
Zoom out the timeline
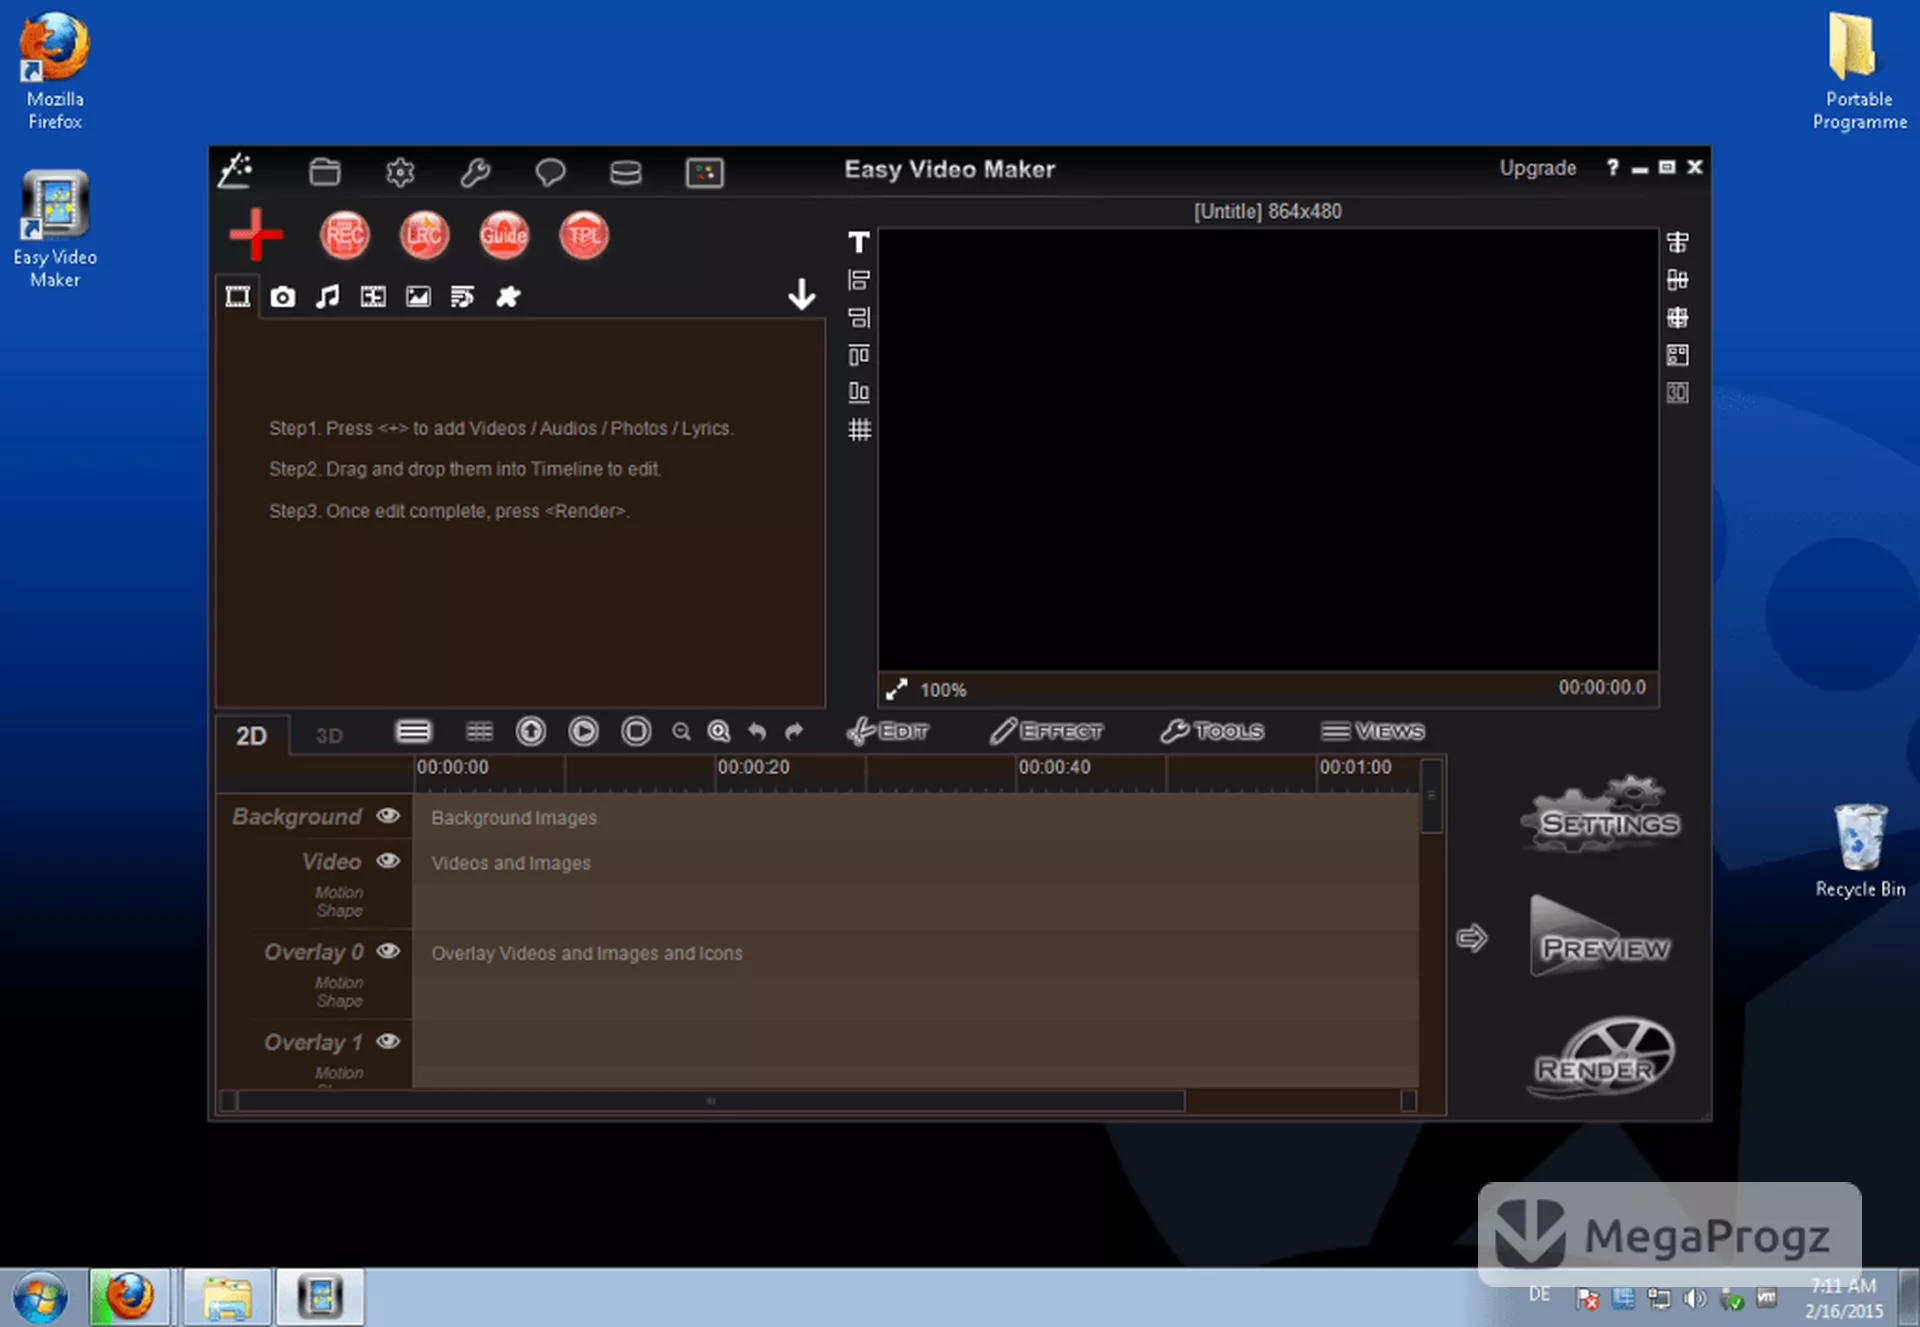pos(681,732)
